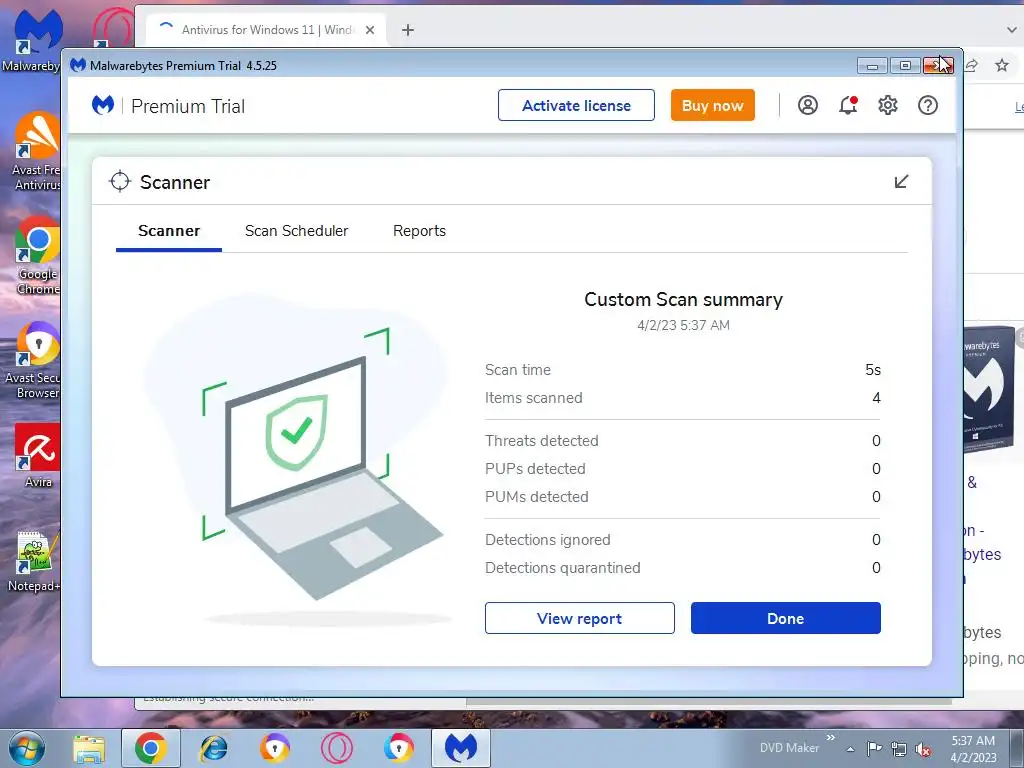Screen dimensions: 1024x768
Task: Open the Opera taskbar icon
Action: click(336, 749)
